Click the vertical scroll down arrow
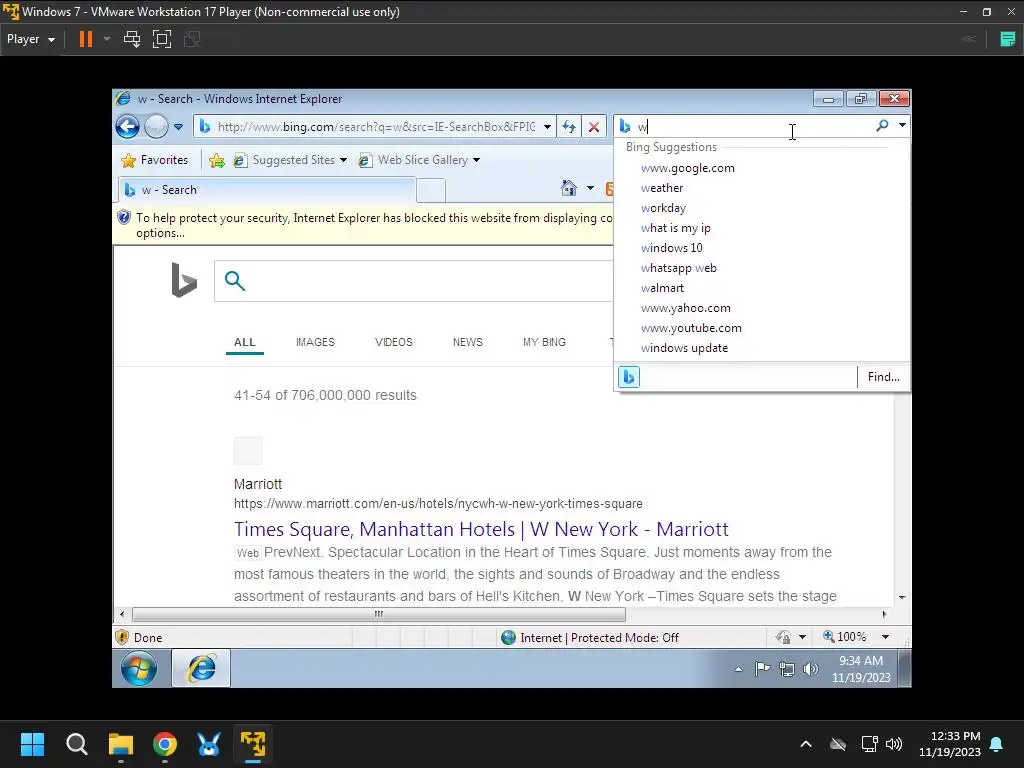The height and width of the screenshot is (768, 1024). tap(902, 598)
